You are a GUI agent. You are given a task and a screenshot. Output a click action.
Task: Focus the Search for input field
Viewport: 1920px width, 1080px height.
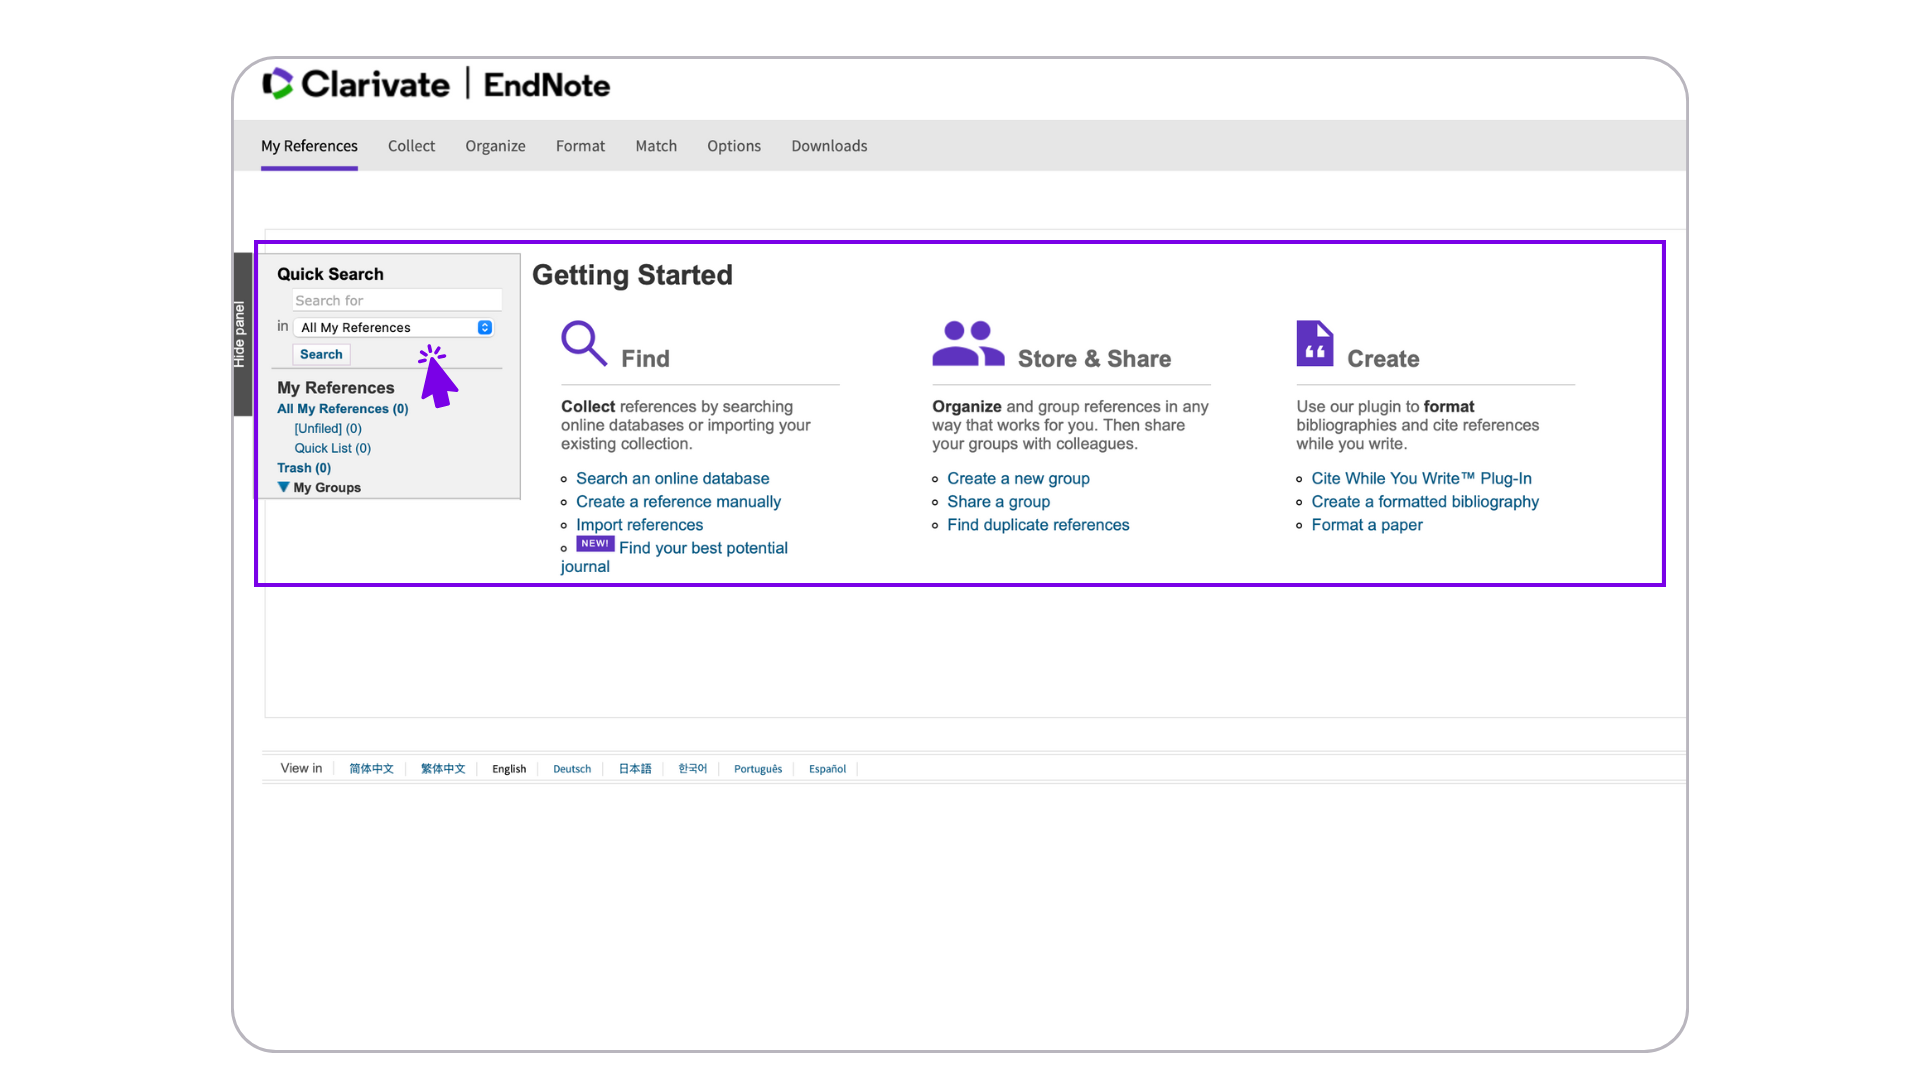click(397, 300)
